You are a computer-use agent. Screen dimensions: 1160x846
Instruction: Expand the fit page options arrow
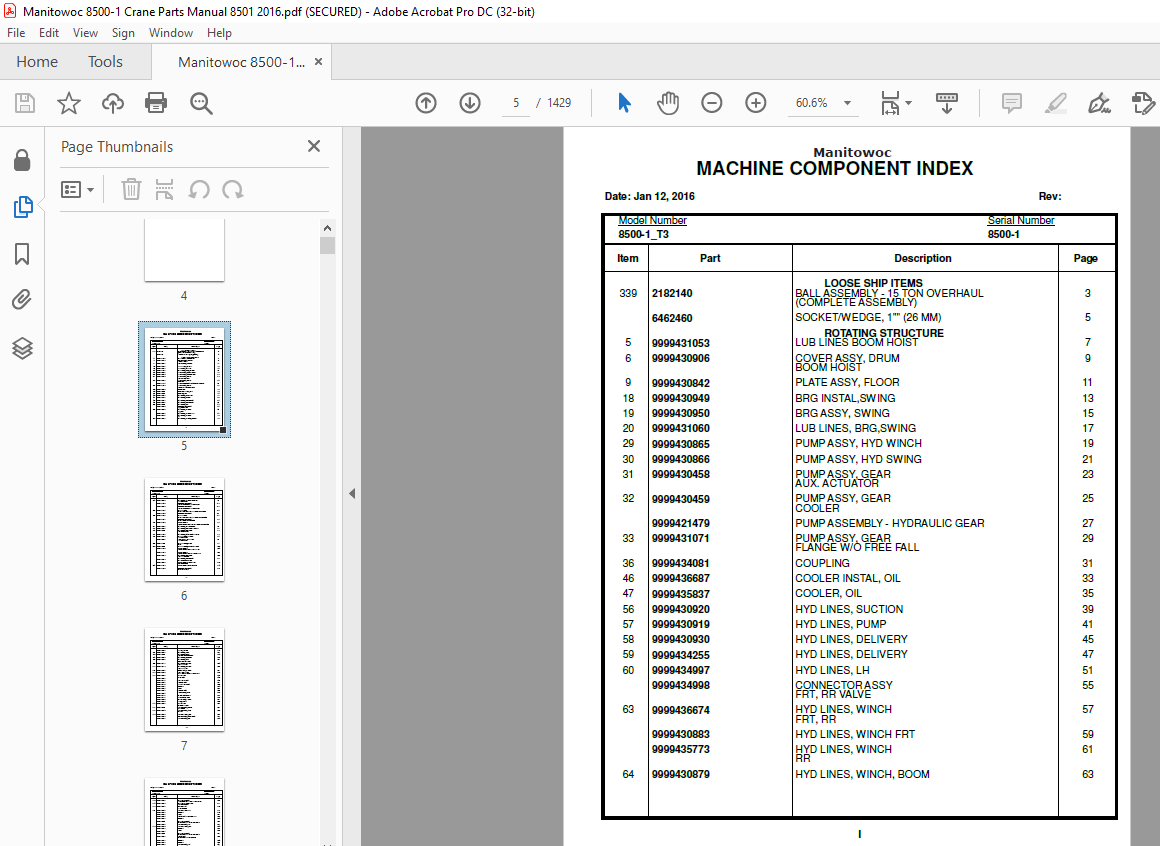pos(908,103)
